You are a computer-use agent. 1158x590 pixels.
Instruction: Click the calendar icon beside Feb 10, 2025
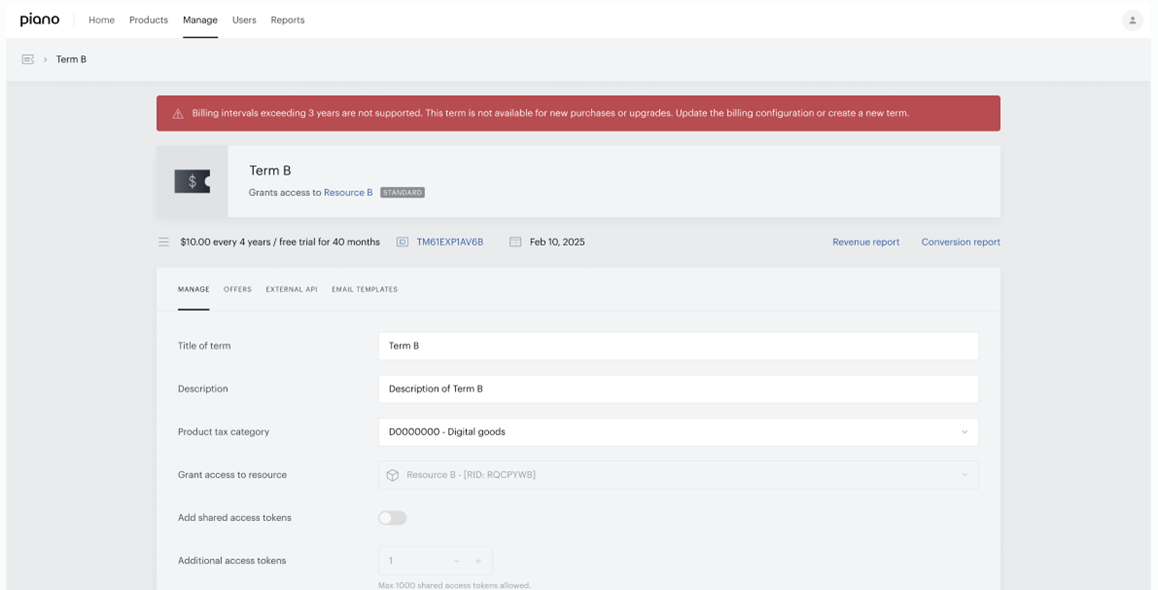[515, 241]
